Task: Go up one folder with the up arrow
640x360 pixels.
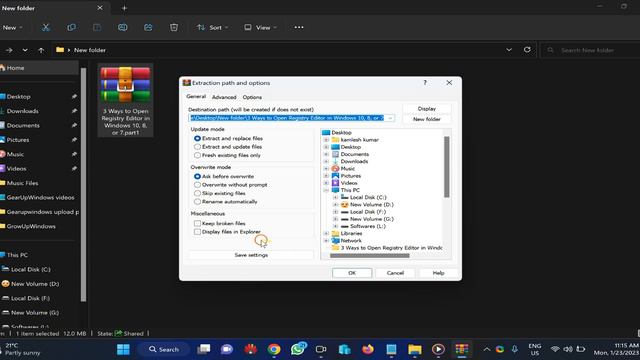Action: click(41, 50)
